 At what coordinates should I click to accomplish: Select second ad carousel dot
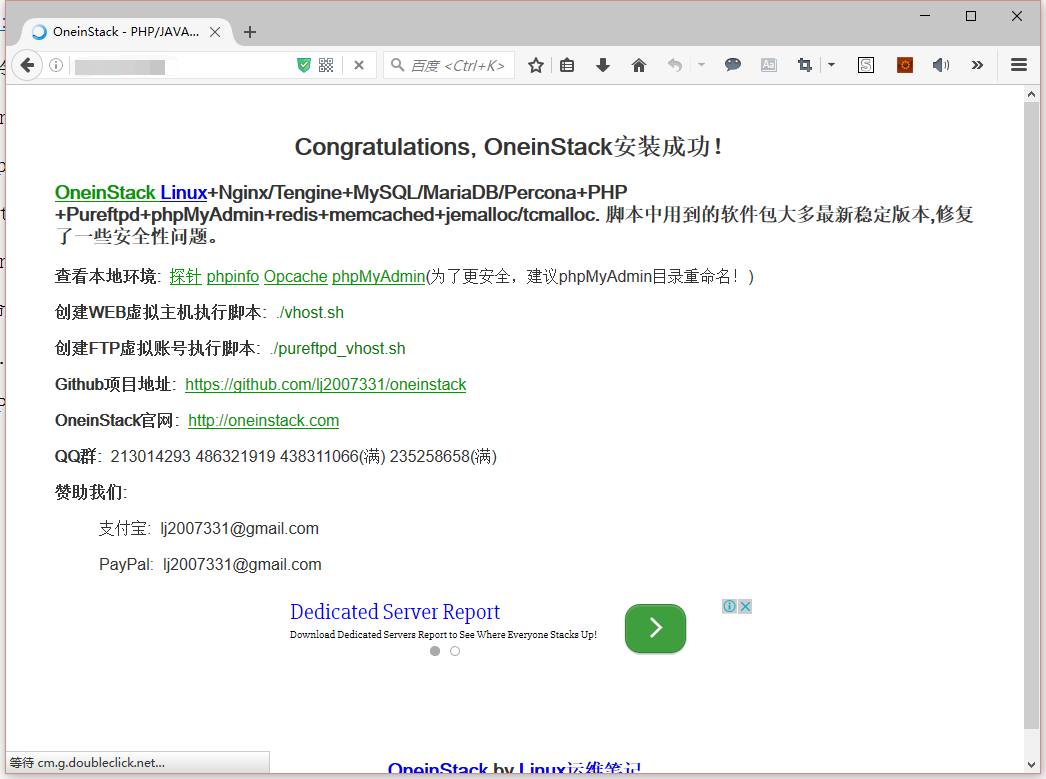pyautogui.click(x=455, y=651)
